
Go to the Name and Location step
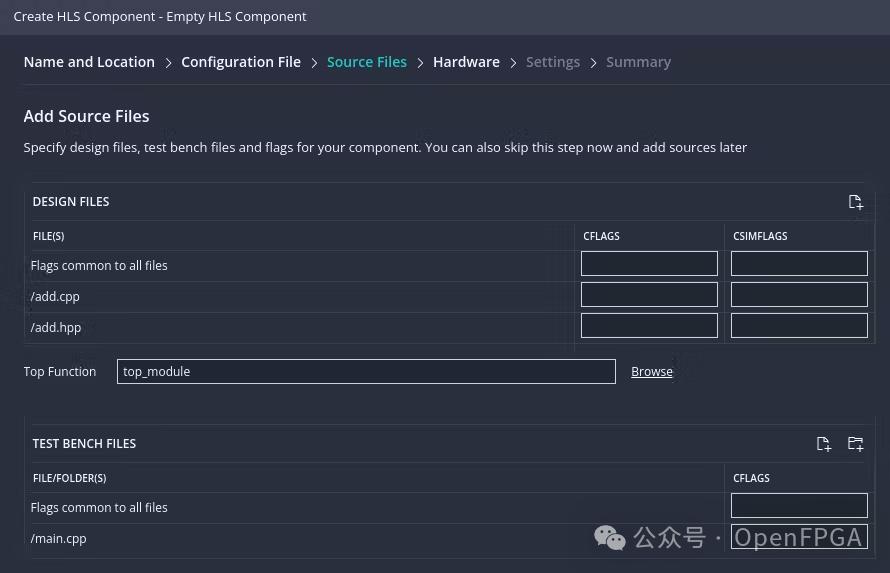click(x=89, y=62)
